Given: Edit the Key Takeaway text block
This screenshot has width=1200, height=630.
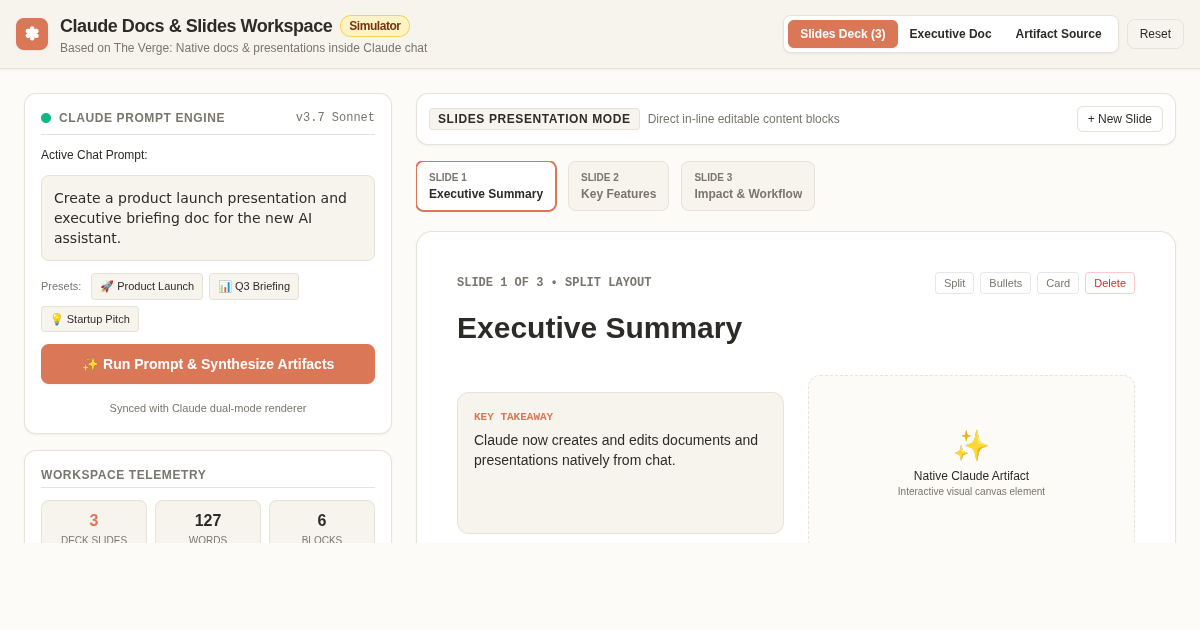Looking at the screenshot, I should [x=620, y=463].
